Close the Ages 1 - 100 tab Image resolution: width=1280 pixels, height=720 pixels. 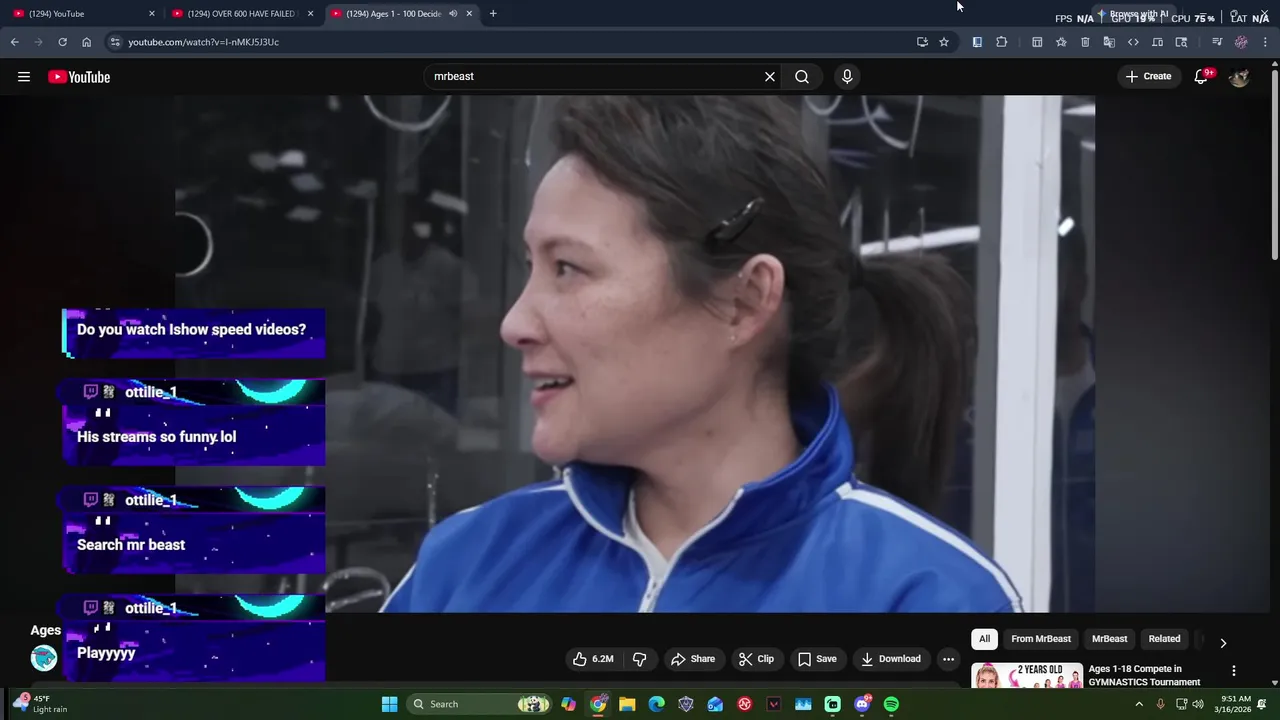pos(469,14)
